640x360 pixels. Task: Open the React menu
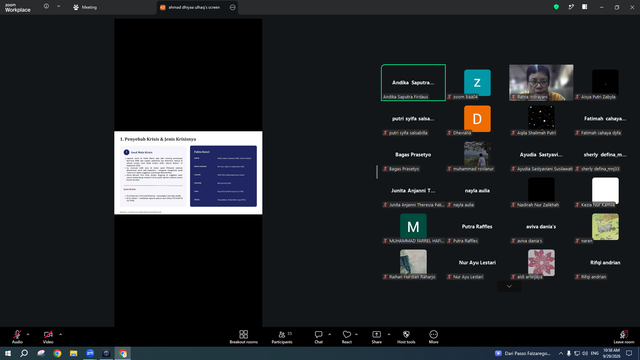pos(347,337)
